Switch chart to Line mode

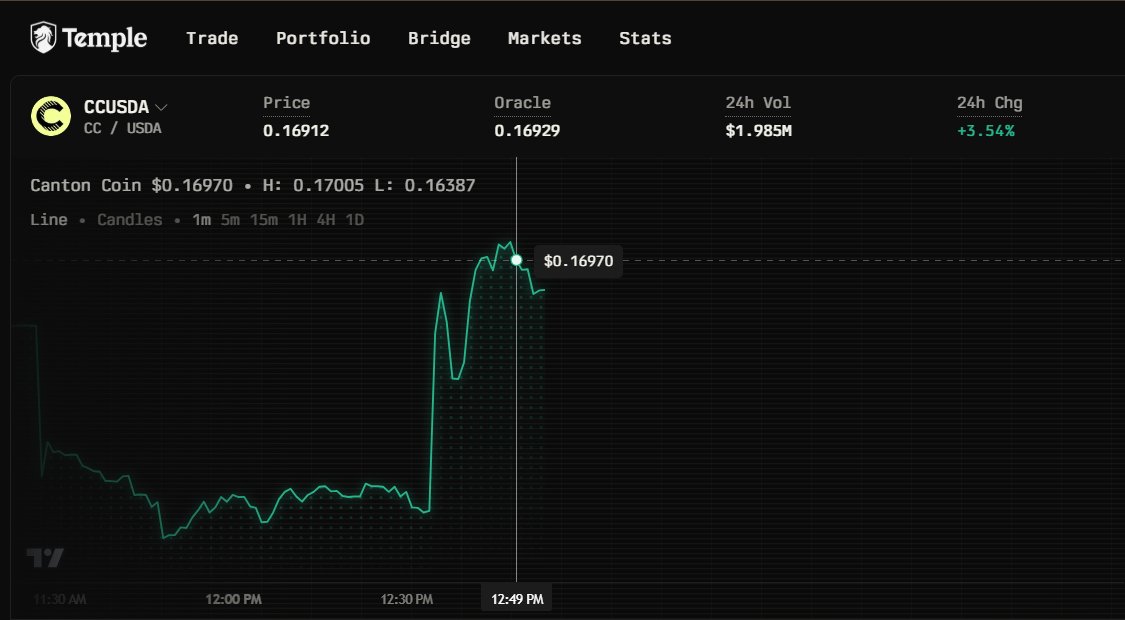coord(49,220)
